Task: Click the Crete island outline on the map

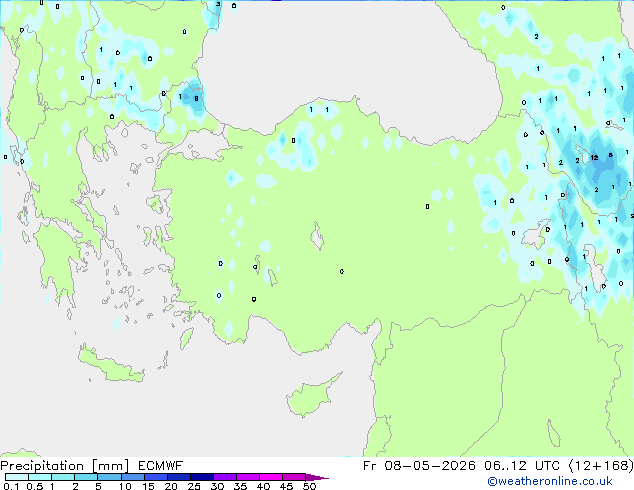Action: point(110,365)
